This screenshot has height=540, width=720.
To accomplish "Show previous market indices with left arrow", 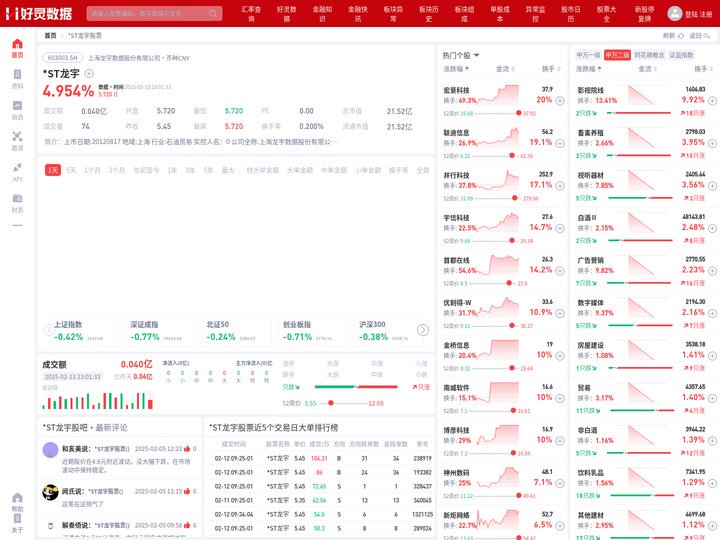I will point(49,330).
